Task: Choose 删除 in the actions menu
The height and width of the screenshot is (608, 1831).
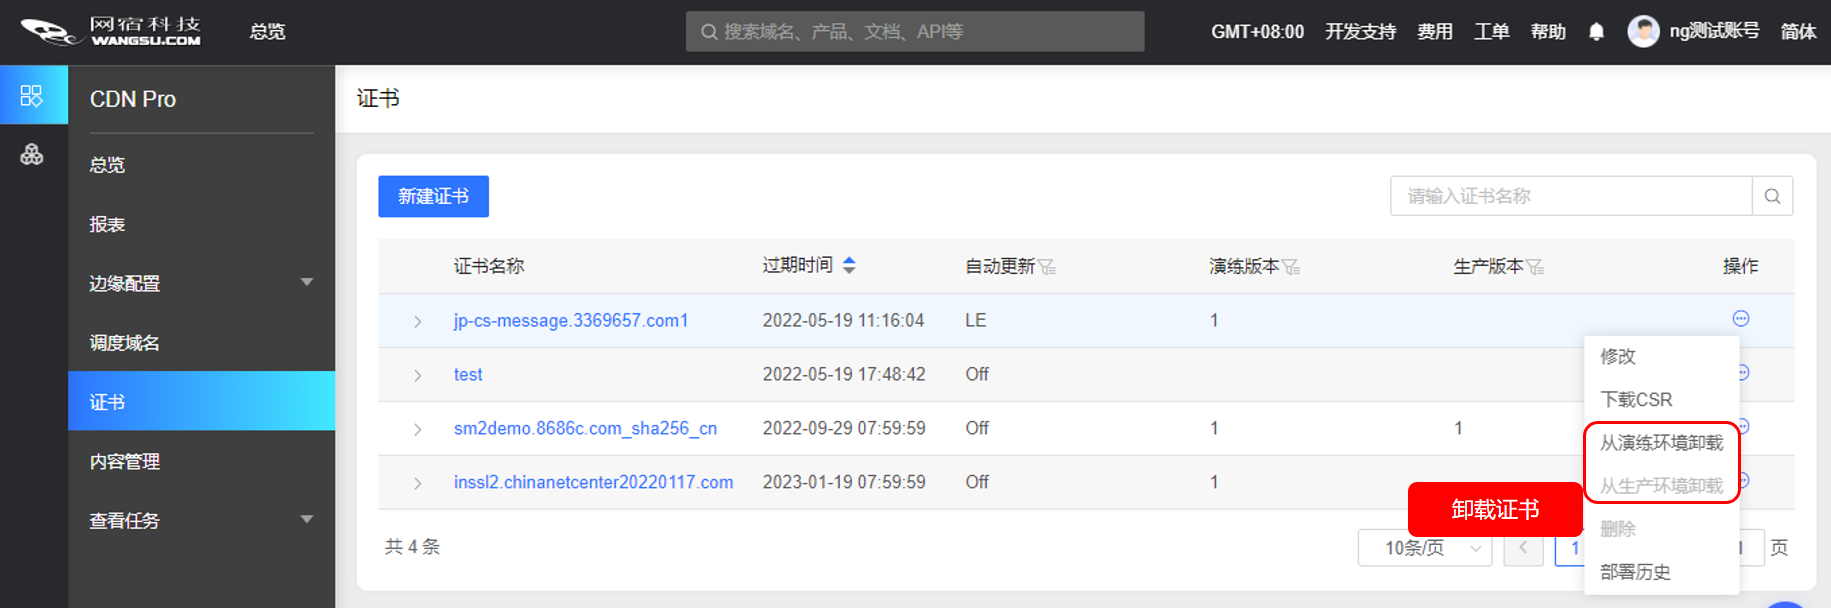Action: tap(1618, 529)
